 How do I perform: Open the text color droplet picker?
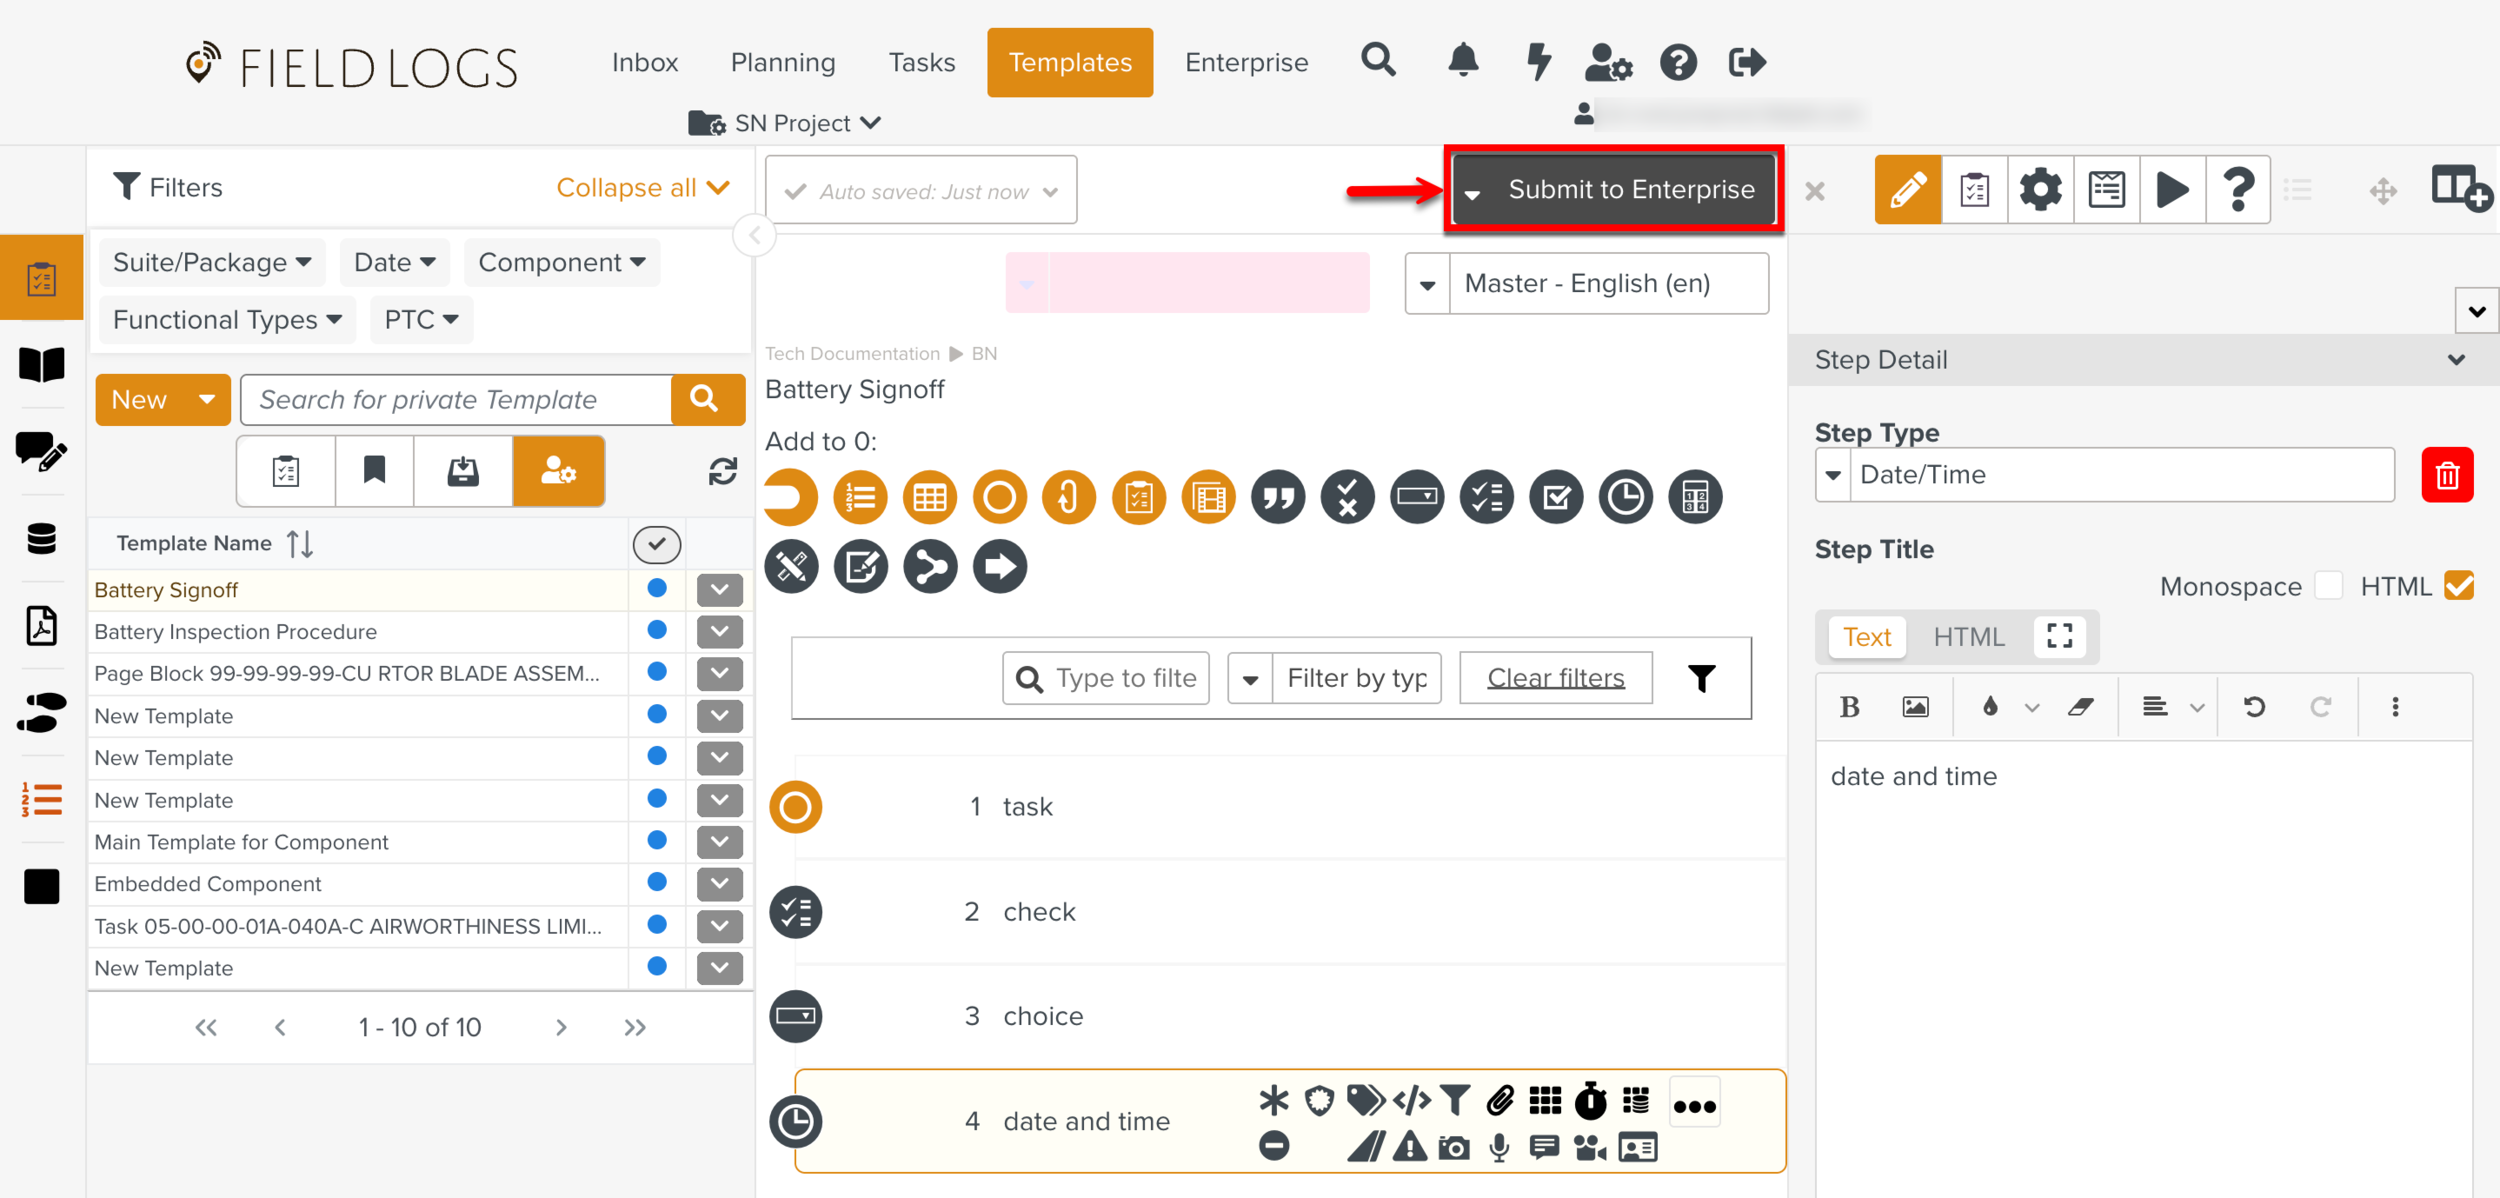tap(1990, 707)
